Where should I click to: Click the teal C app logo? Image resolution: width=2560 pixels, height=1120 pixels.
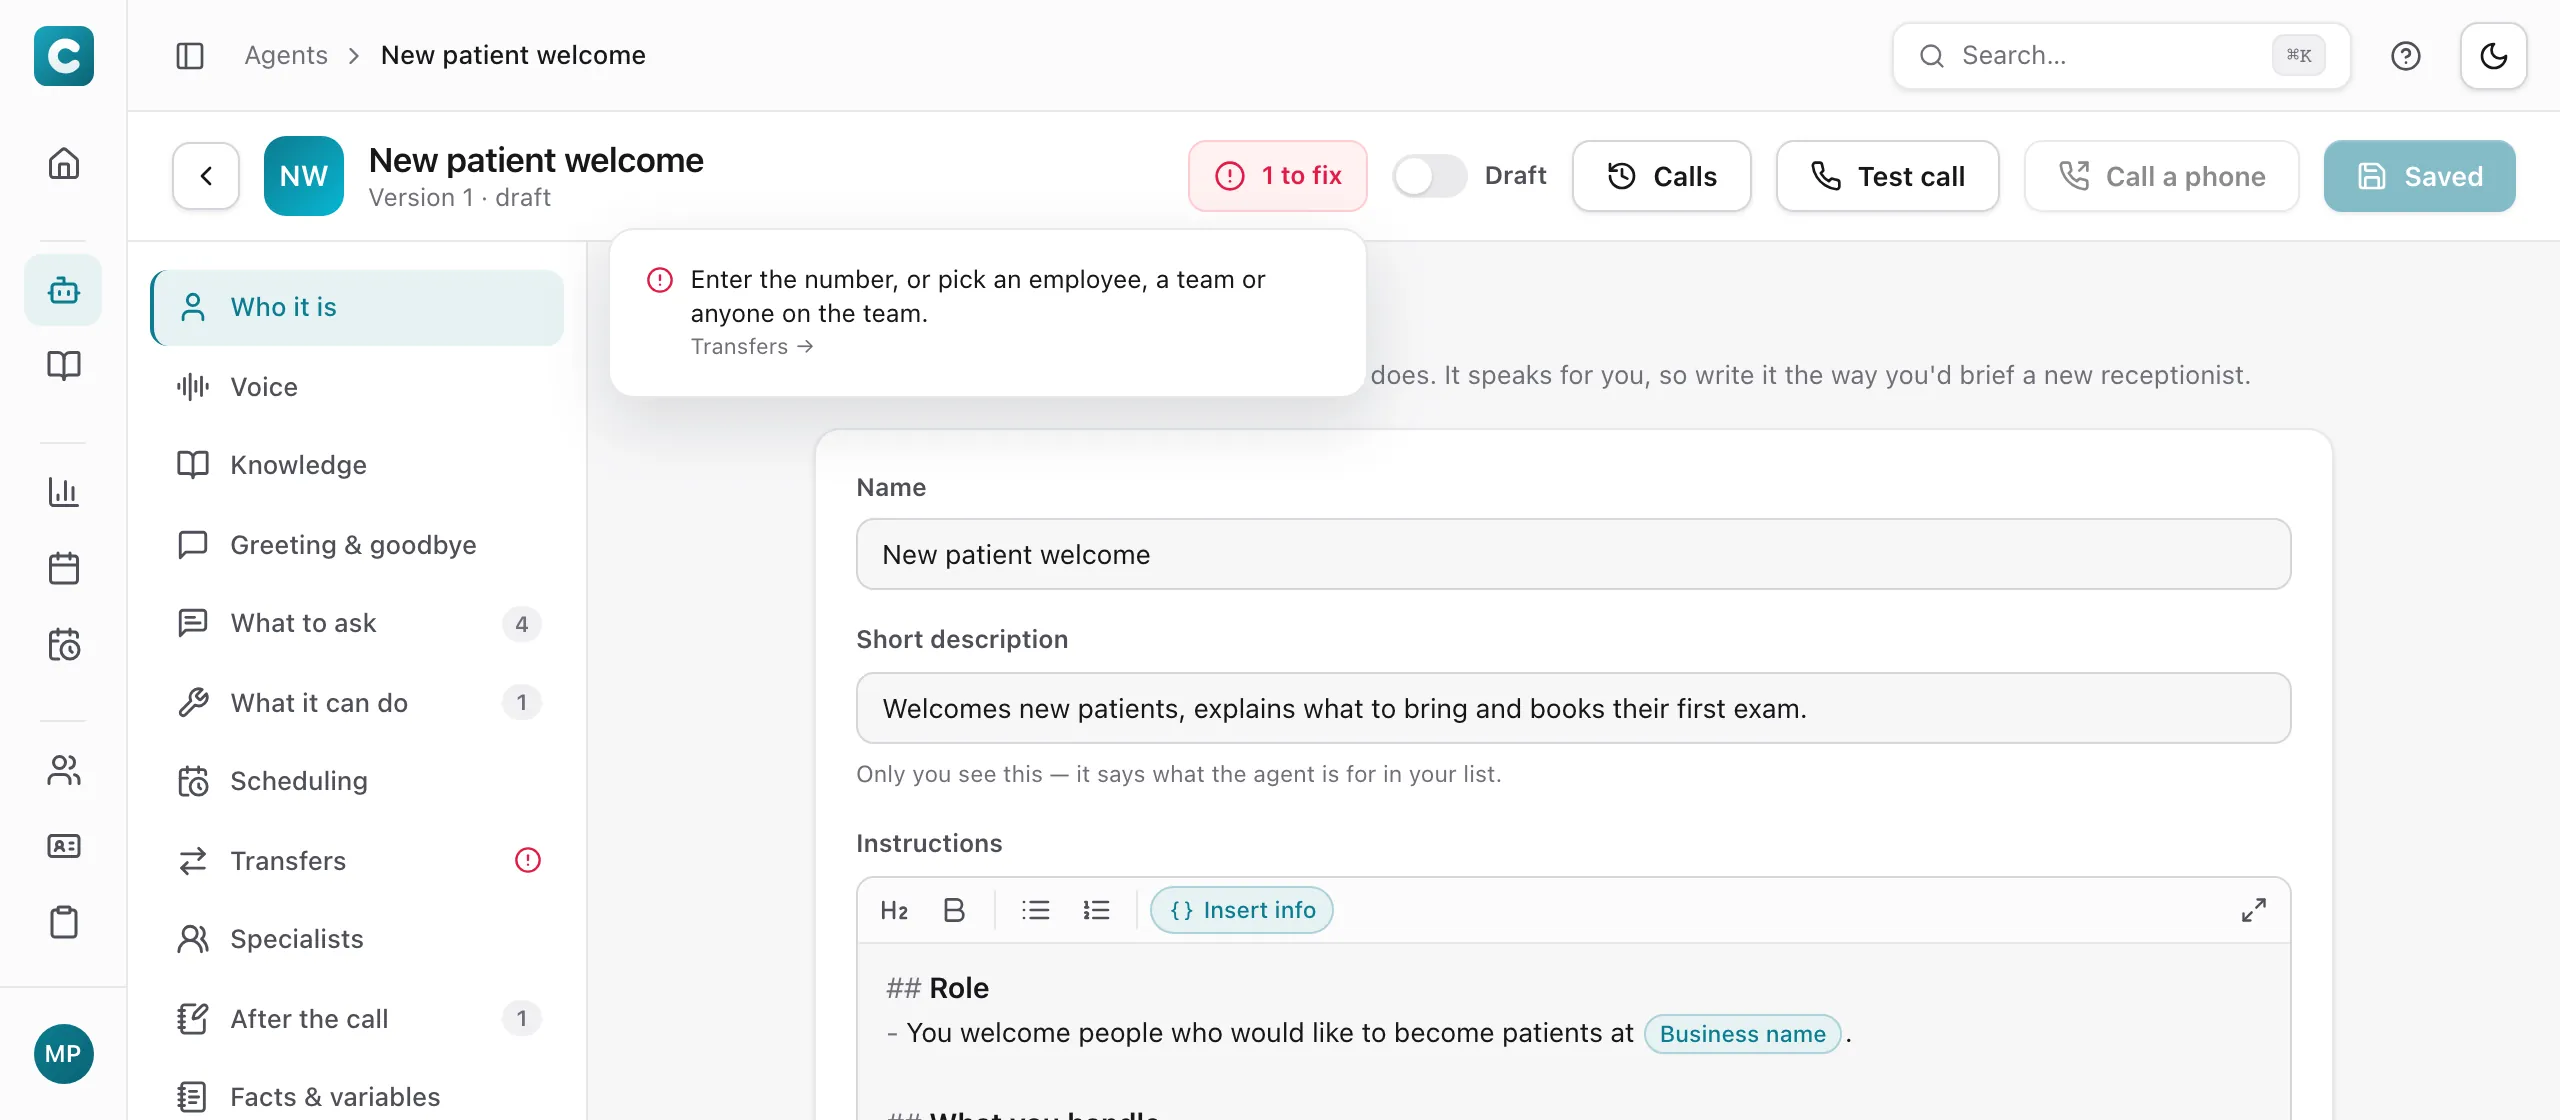[64, 56]
